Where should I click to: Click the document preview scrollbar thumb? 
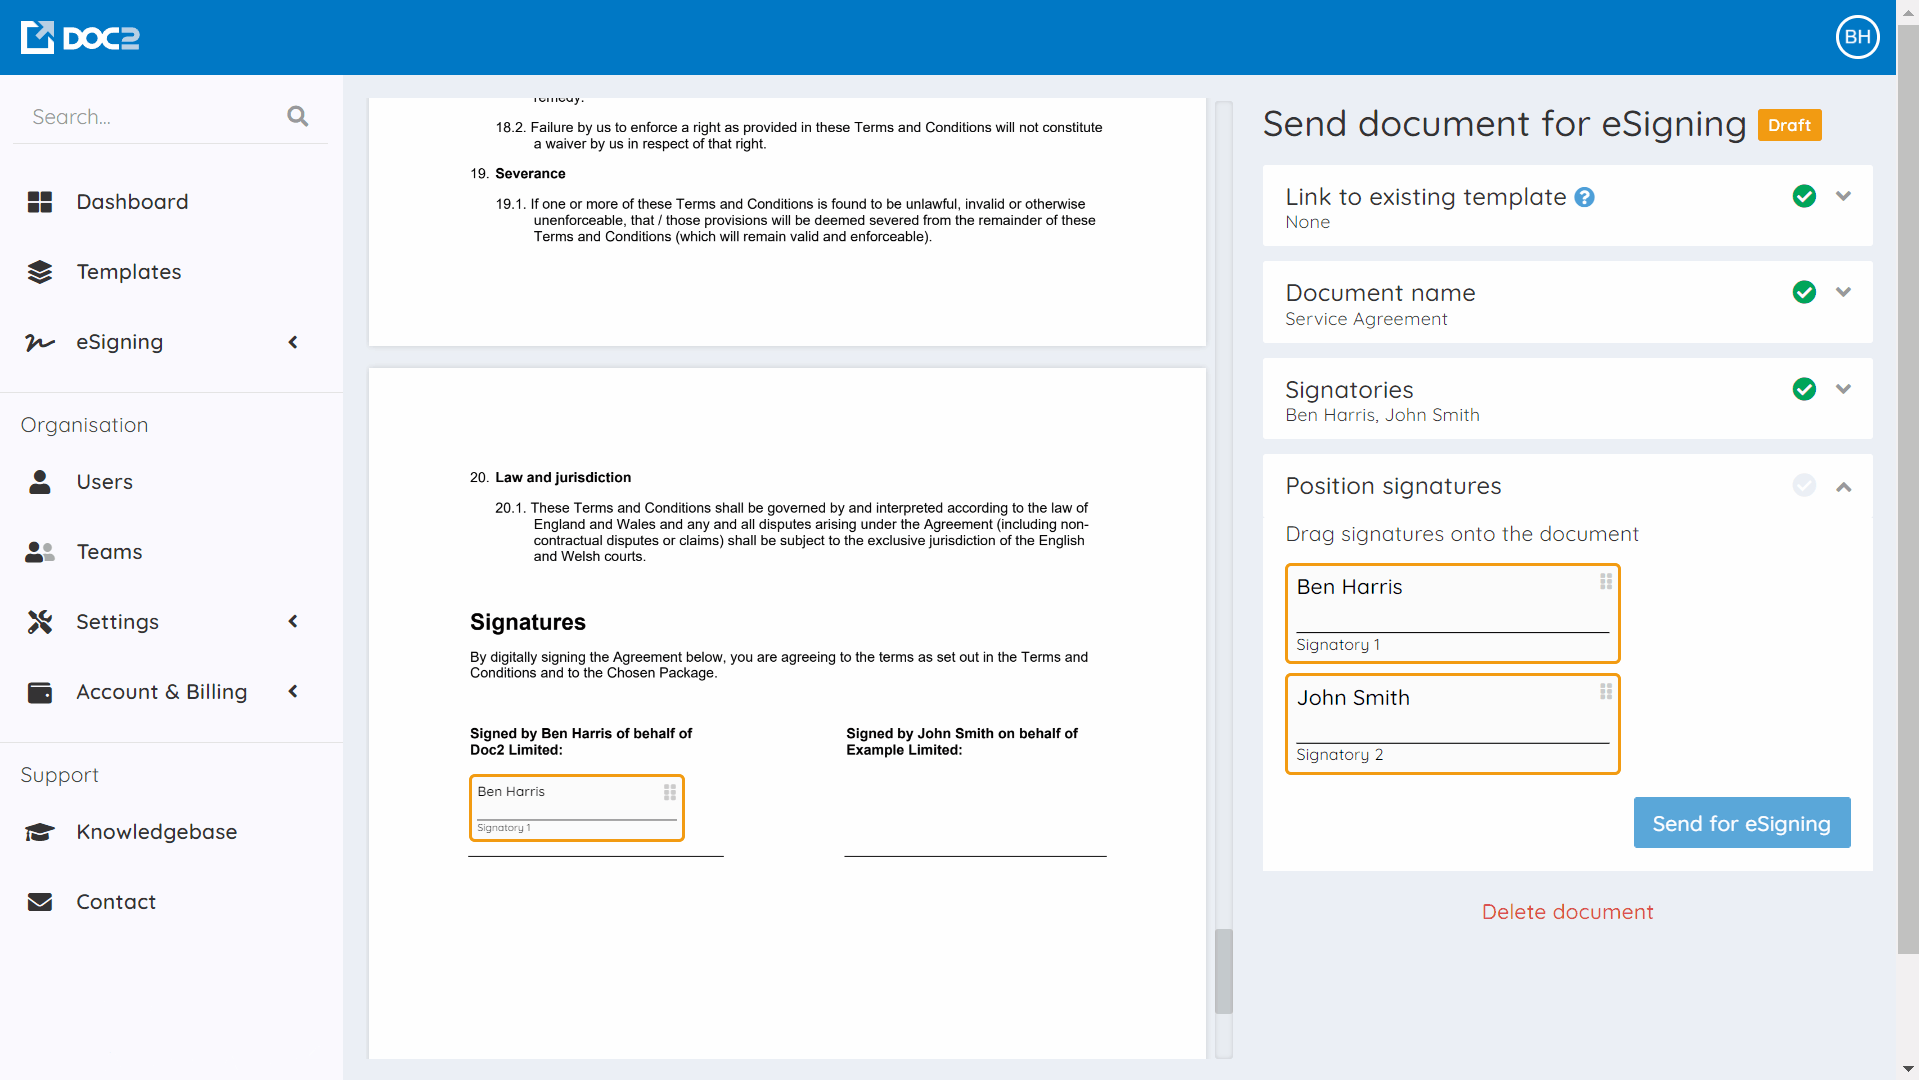click(1223, 972)
